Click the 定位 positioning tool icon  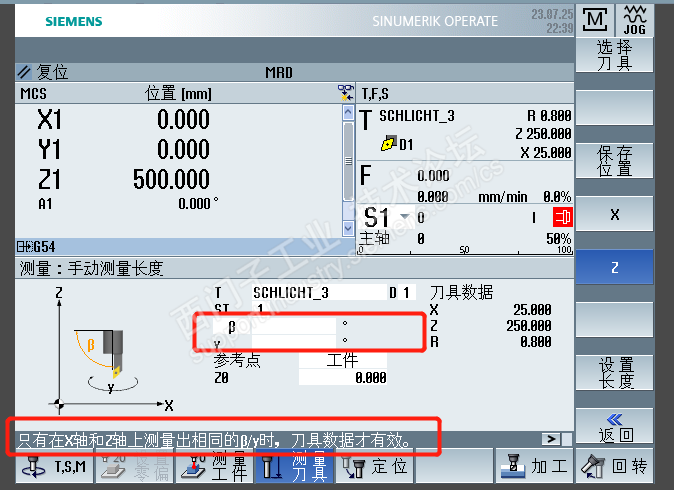(353, 466)
